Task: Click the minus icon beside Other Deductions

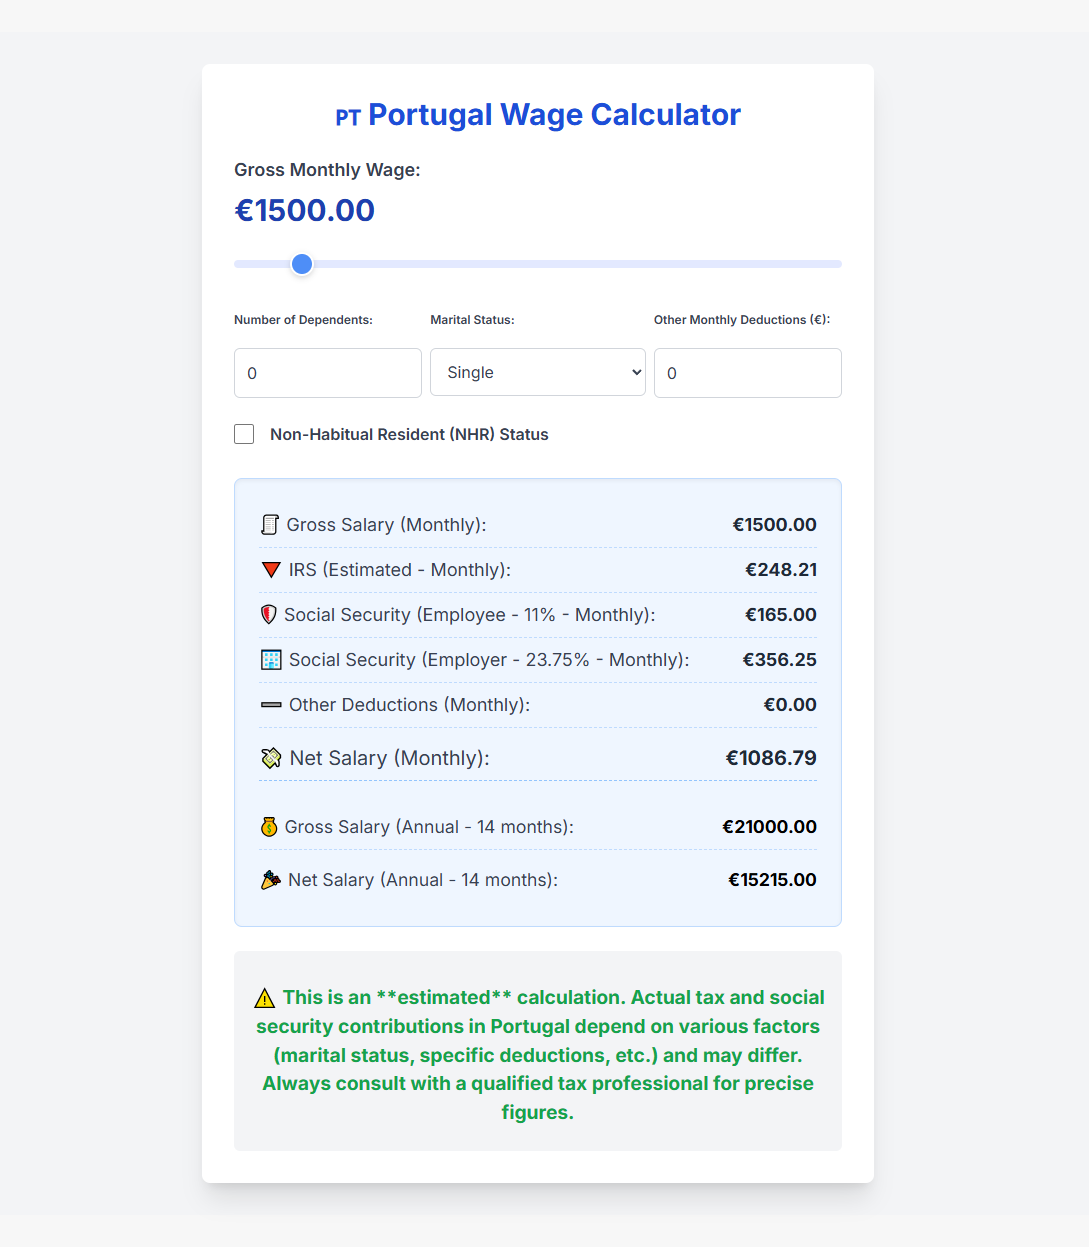Action: click(271, 705)
